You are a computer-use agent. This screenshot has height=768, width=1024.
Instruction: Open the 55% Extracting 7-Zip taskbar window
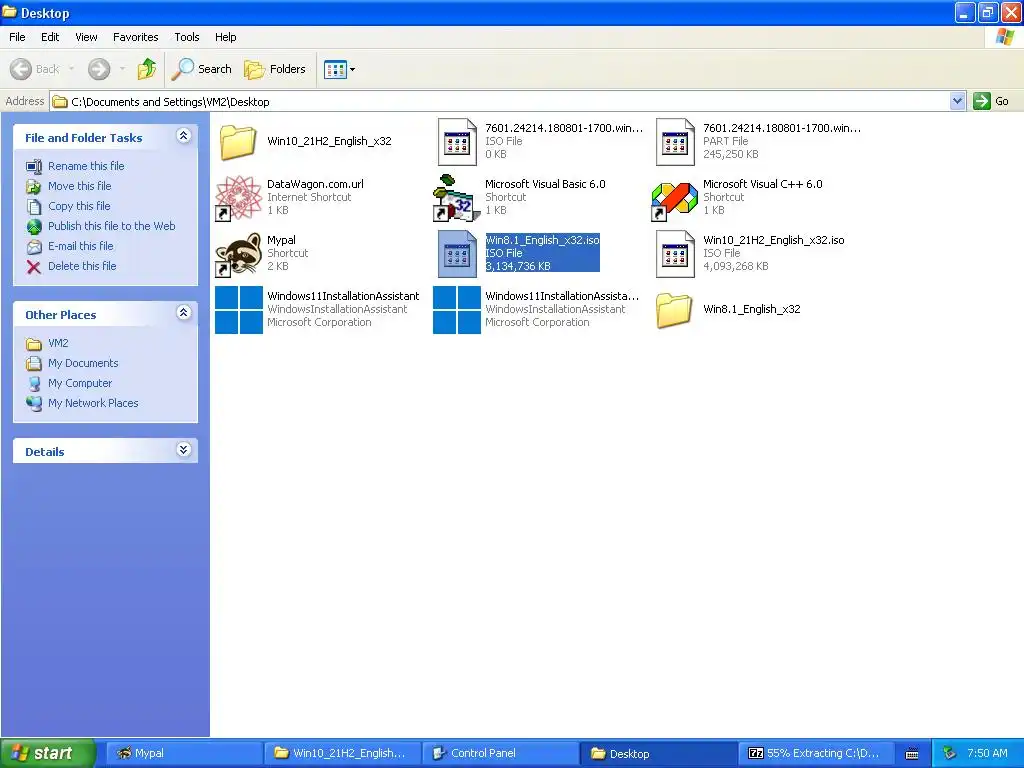click(x=817, y=753)
